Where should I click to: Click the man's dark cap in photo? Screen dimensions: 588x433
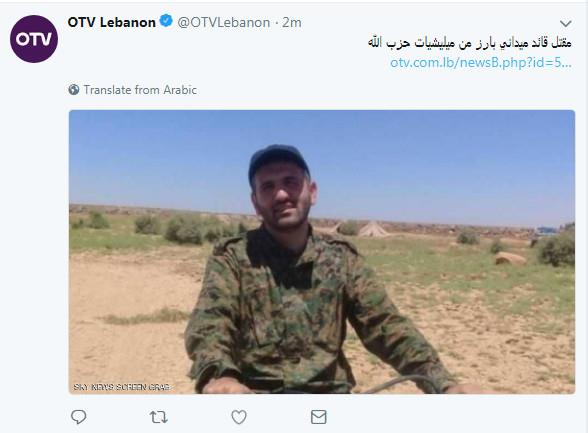[278, 161]
